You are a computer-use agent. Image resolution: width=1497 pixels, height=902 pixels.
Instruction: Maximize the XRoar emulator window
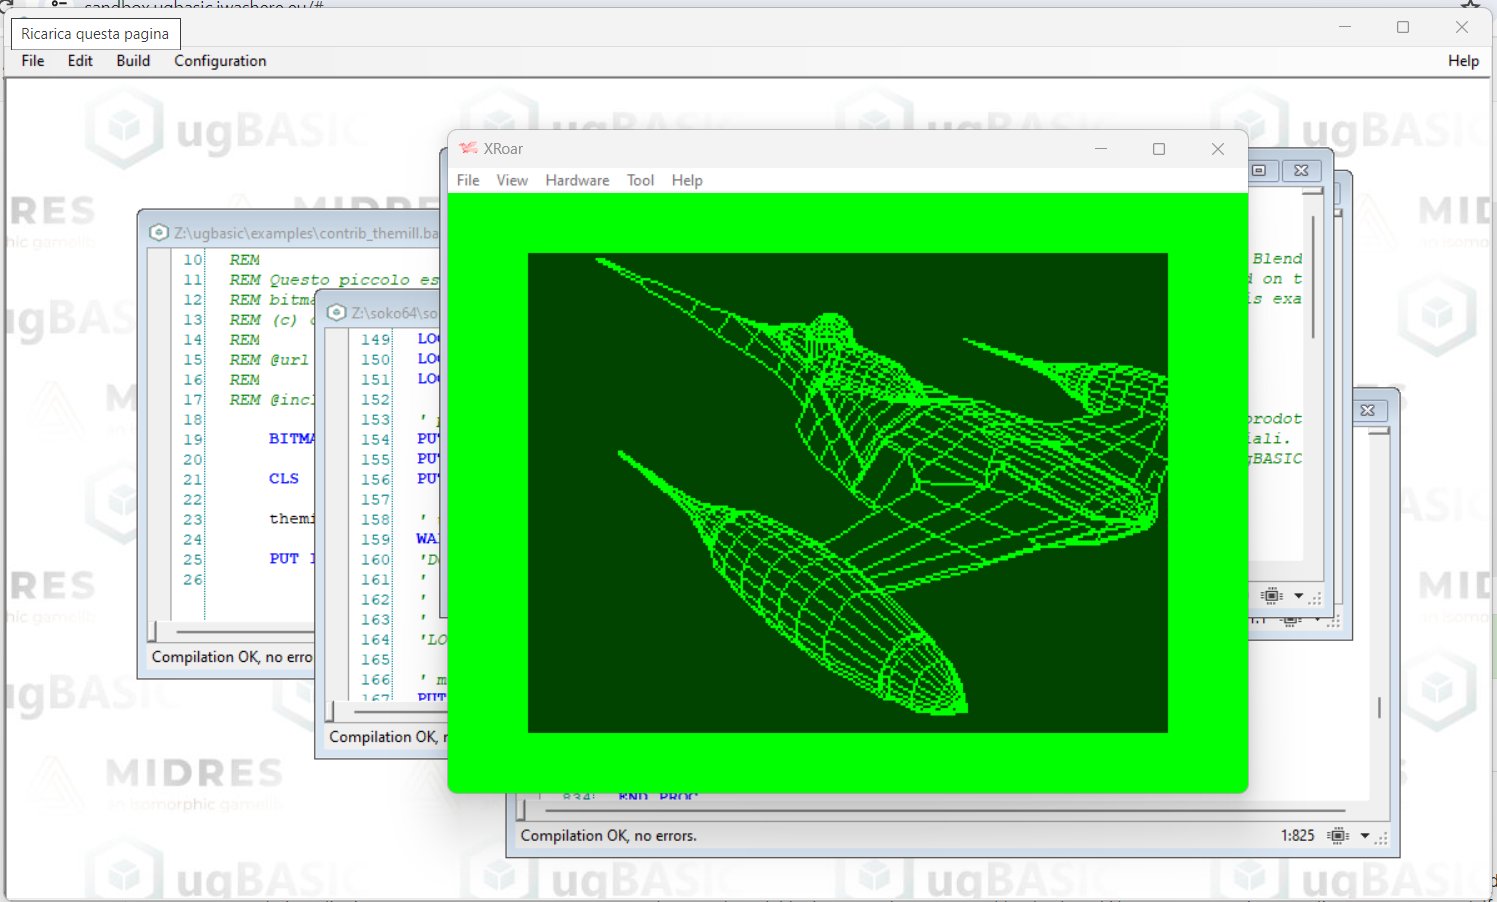click(1159, 149)
